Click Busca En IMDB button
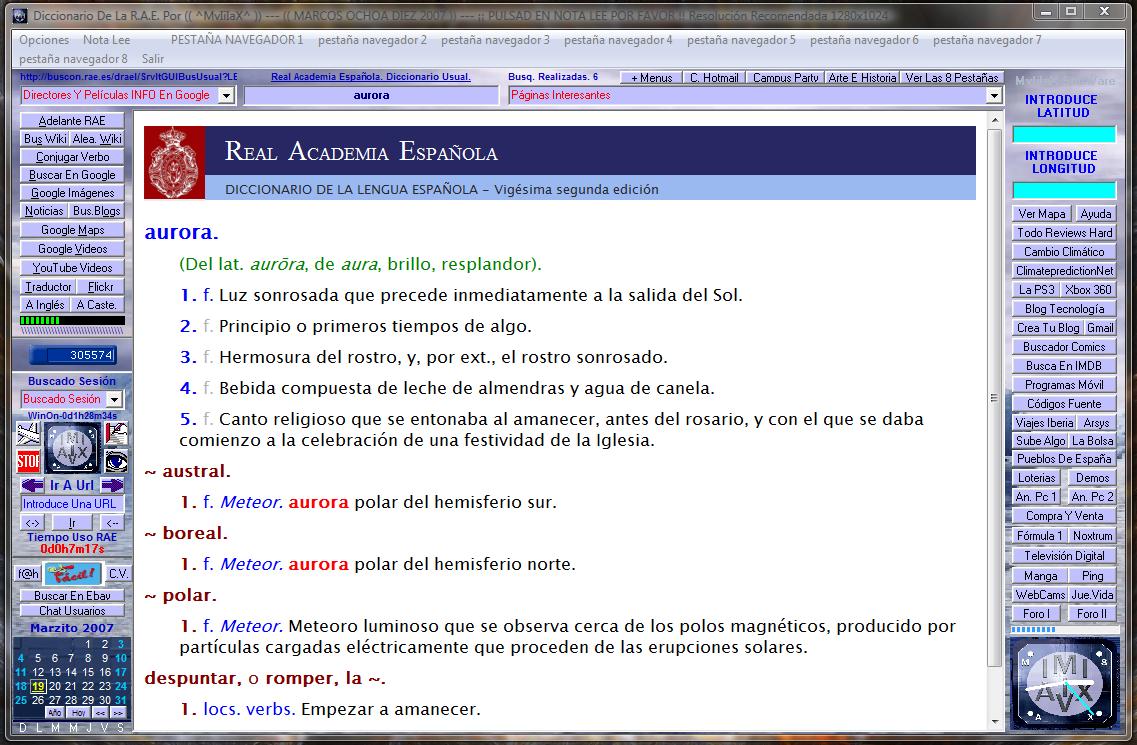Viewport: 1137px width, 745px height. [1064, 366]
